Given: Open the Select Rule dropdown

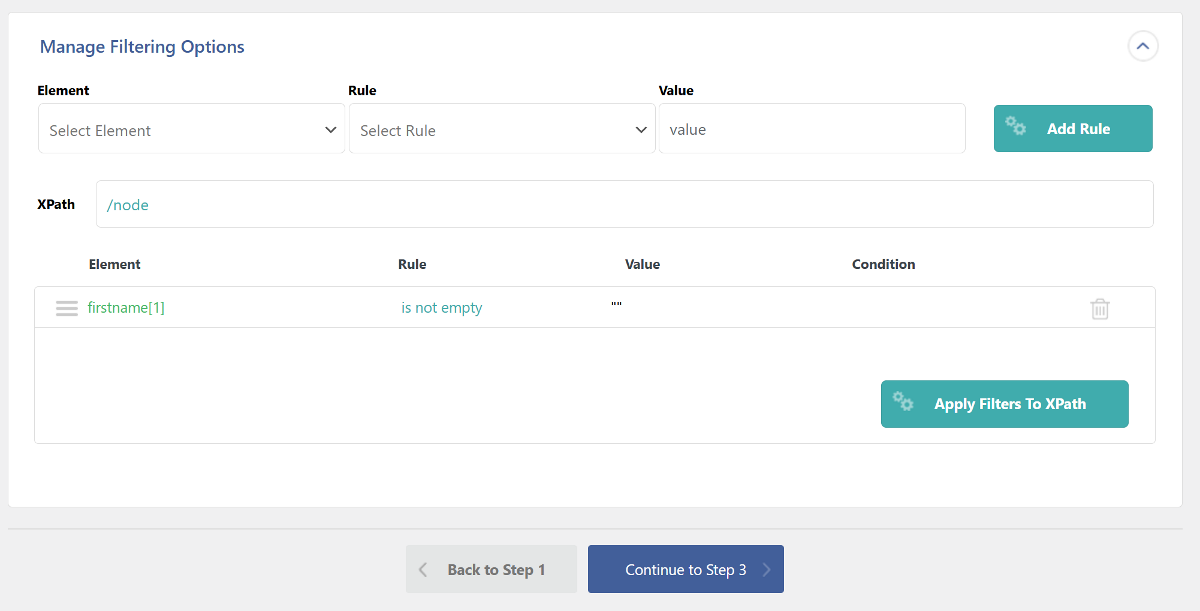Looking at the screenshot, I should click(503, 130).
